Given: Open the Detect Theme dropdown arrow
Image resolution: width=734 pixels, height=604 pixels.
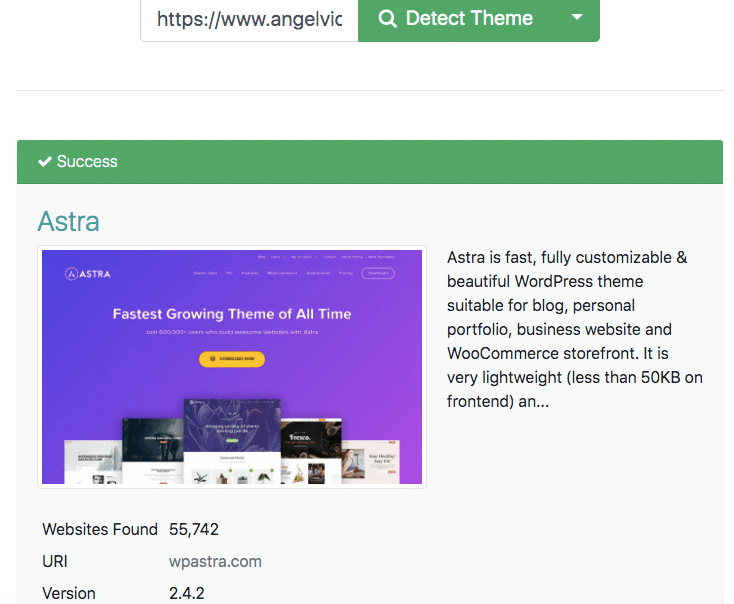Looking at the screenshot, I should [578, 18].
